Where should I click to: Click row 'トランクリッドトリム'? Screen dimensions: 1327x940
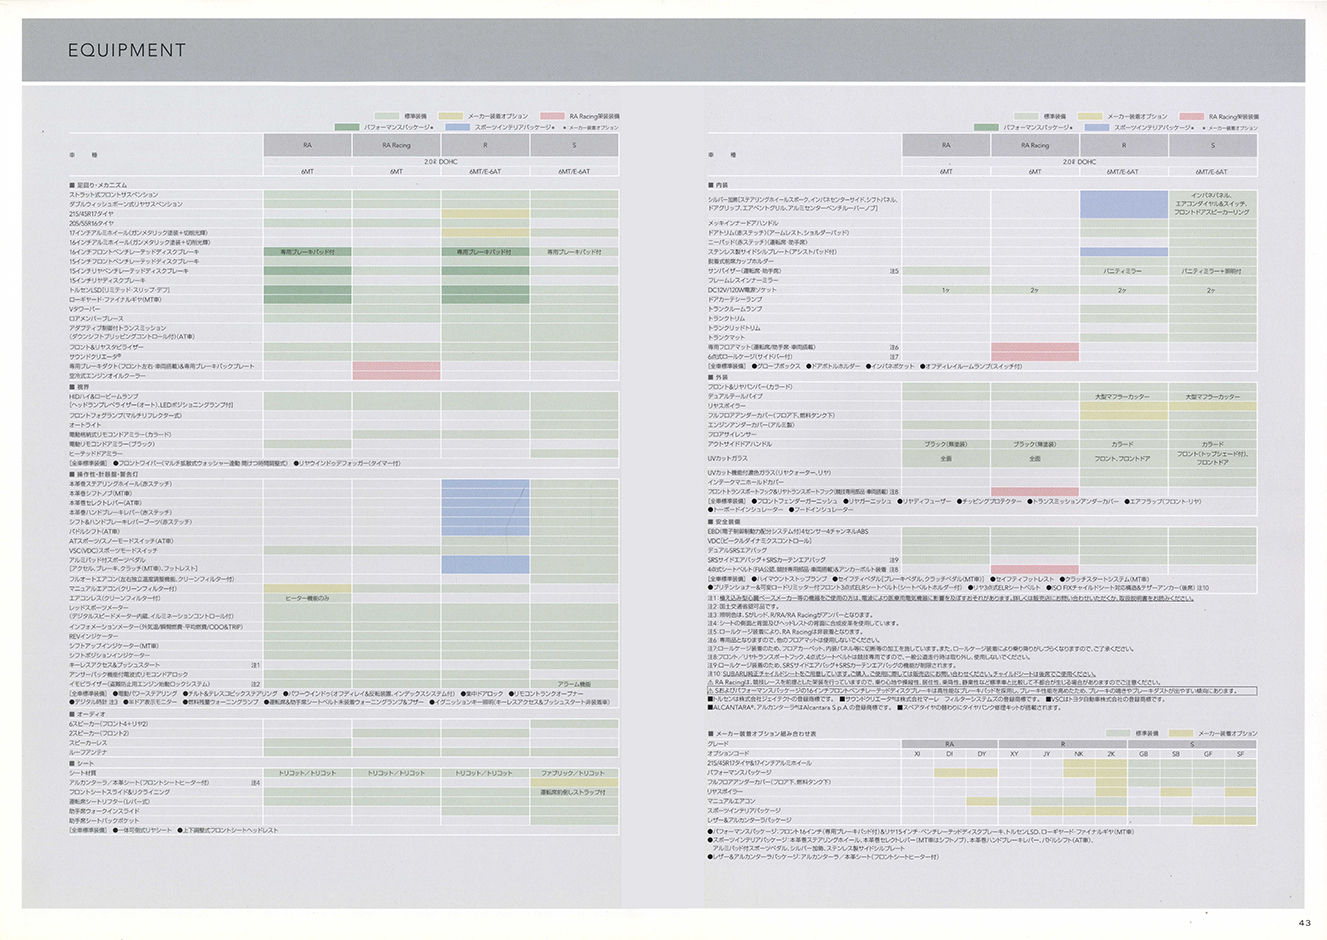(x=982, y=328)
